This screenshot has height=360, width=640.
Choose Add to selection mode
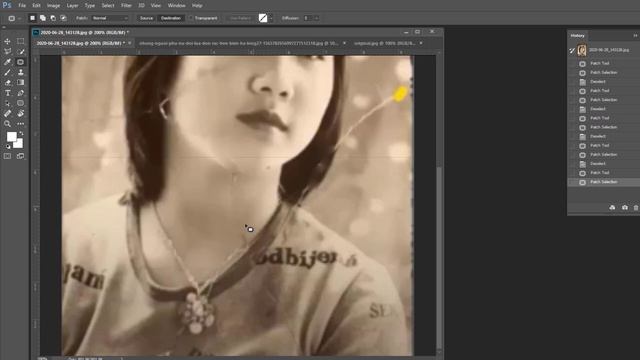[42, 18]
